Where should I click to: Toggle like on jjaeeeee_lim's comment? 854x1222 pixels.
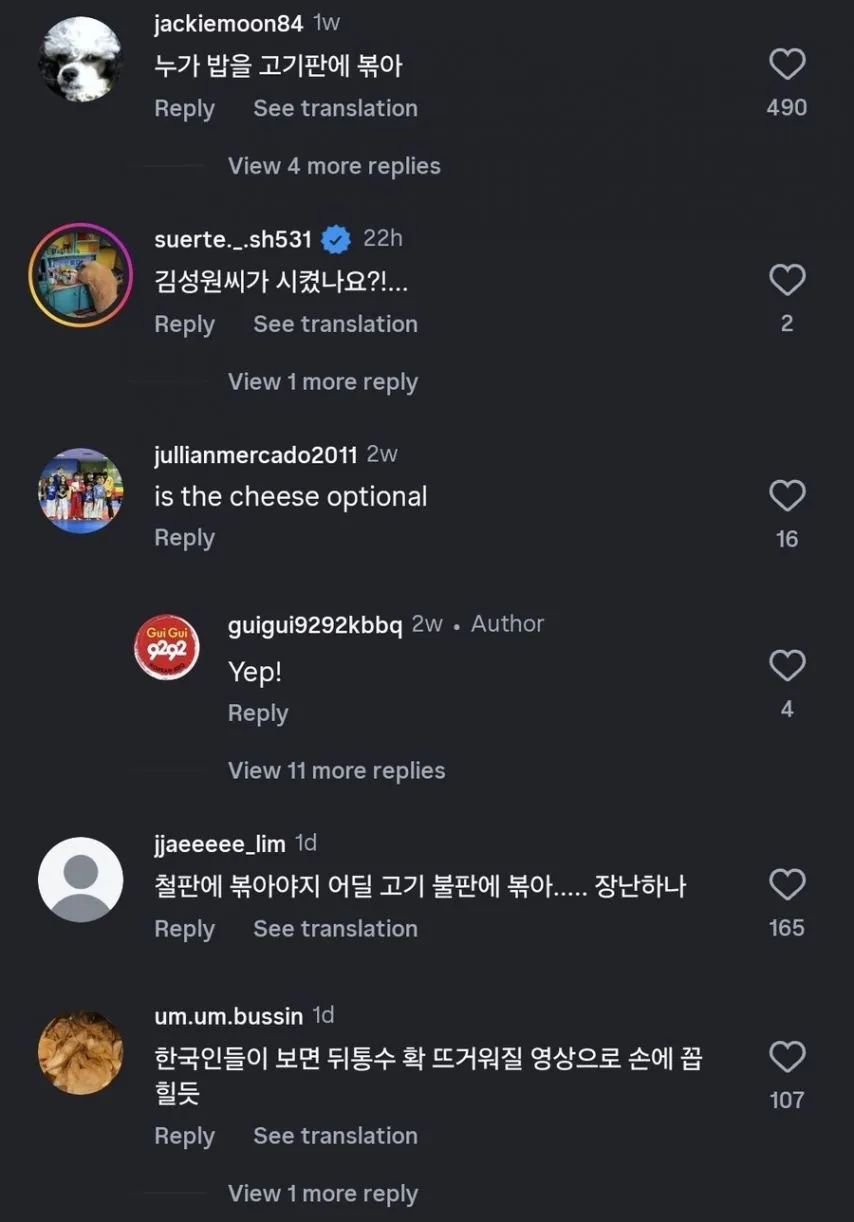tap(787, 884)
